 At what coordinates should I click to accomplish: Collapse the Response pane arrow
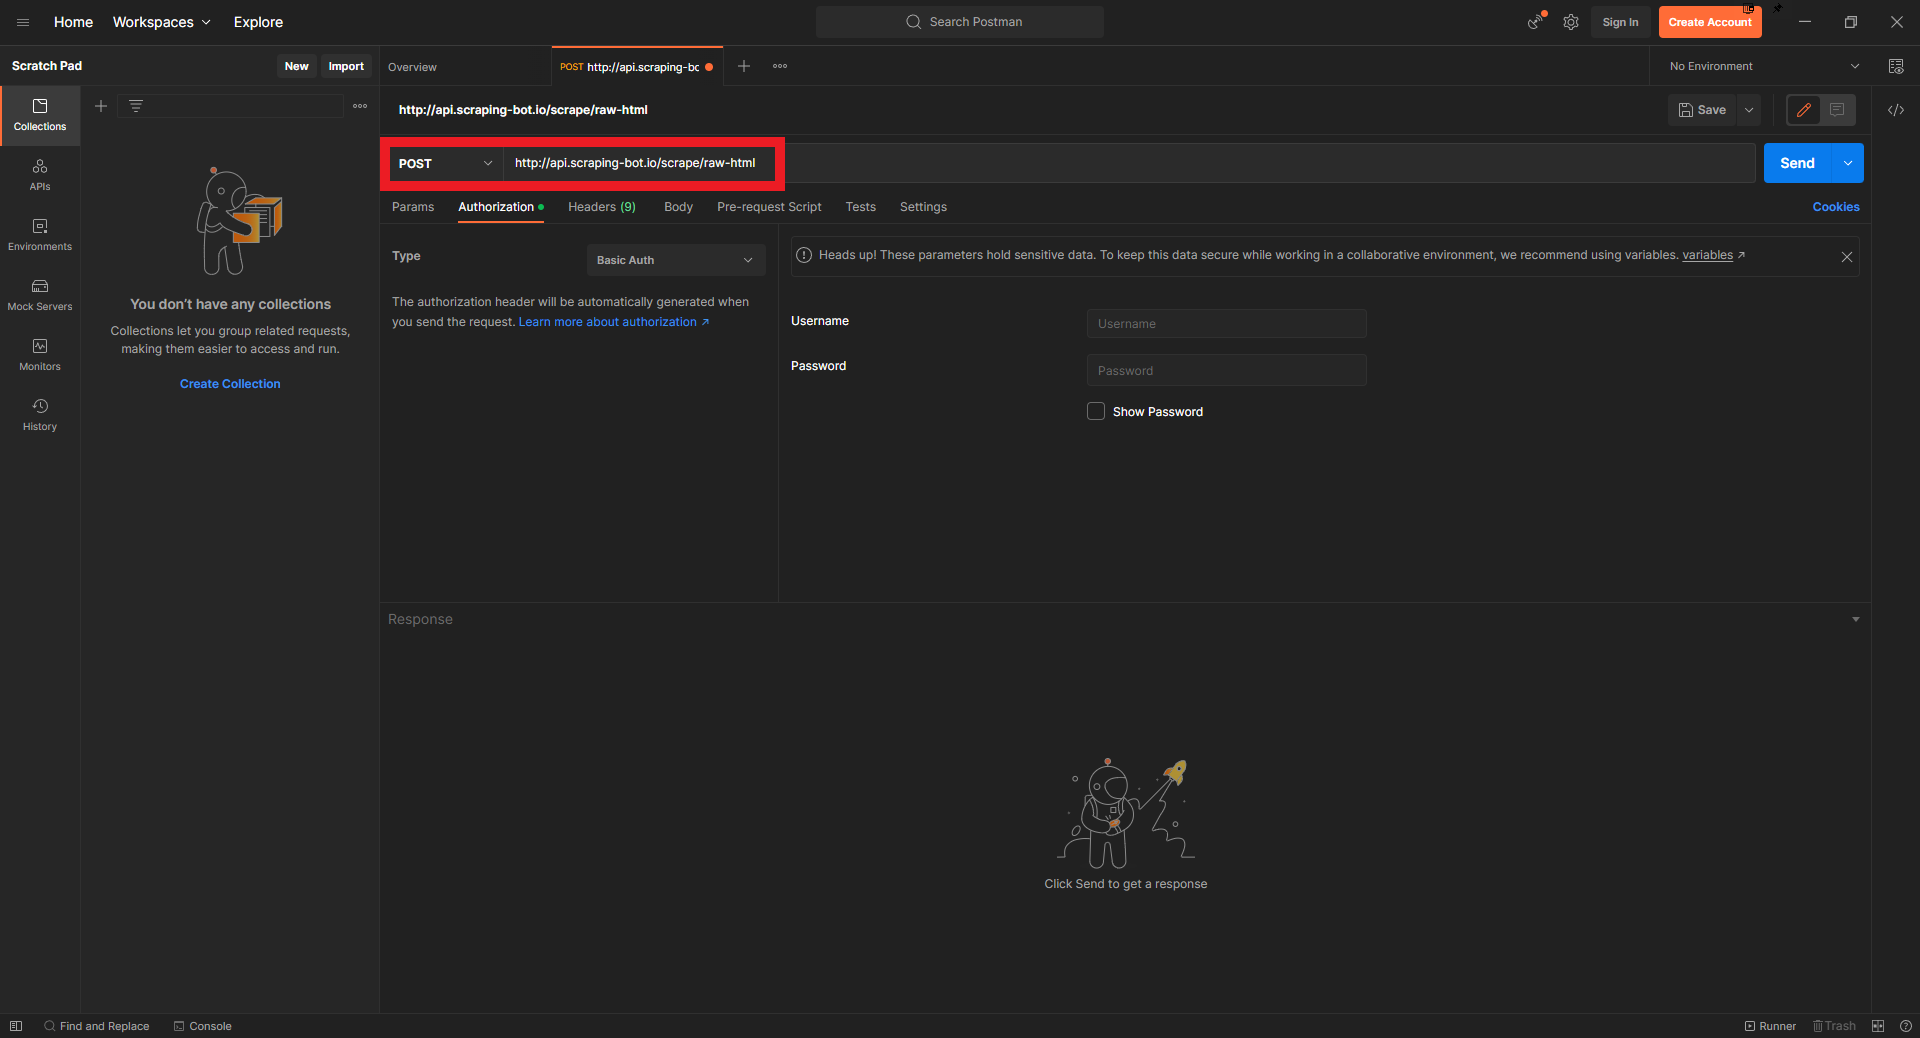pyautogui.click(x=1856, y=619)
